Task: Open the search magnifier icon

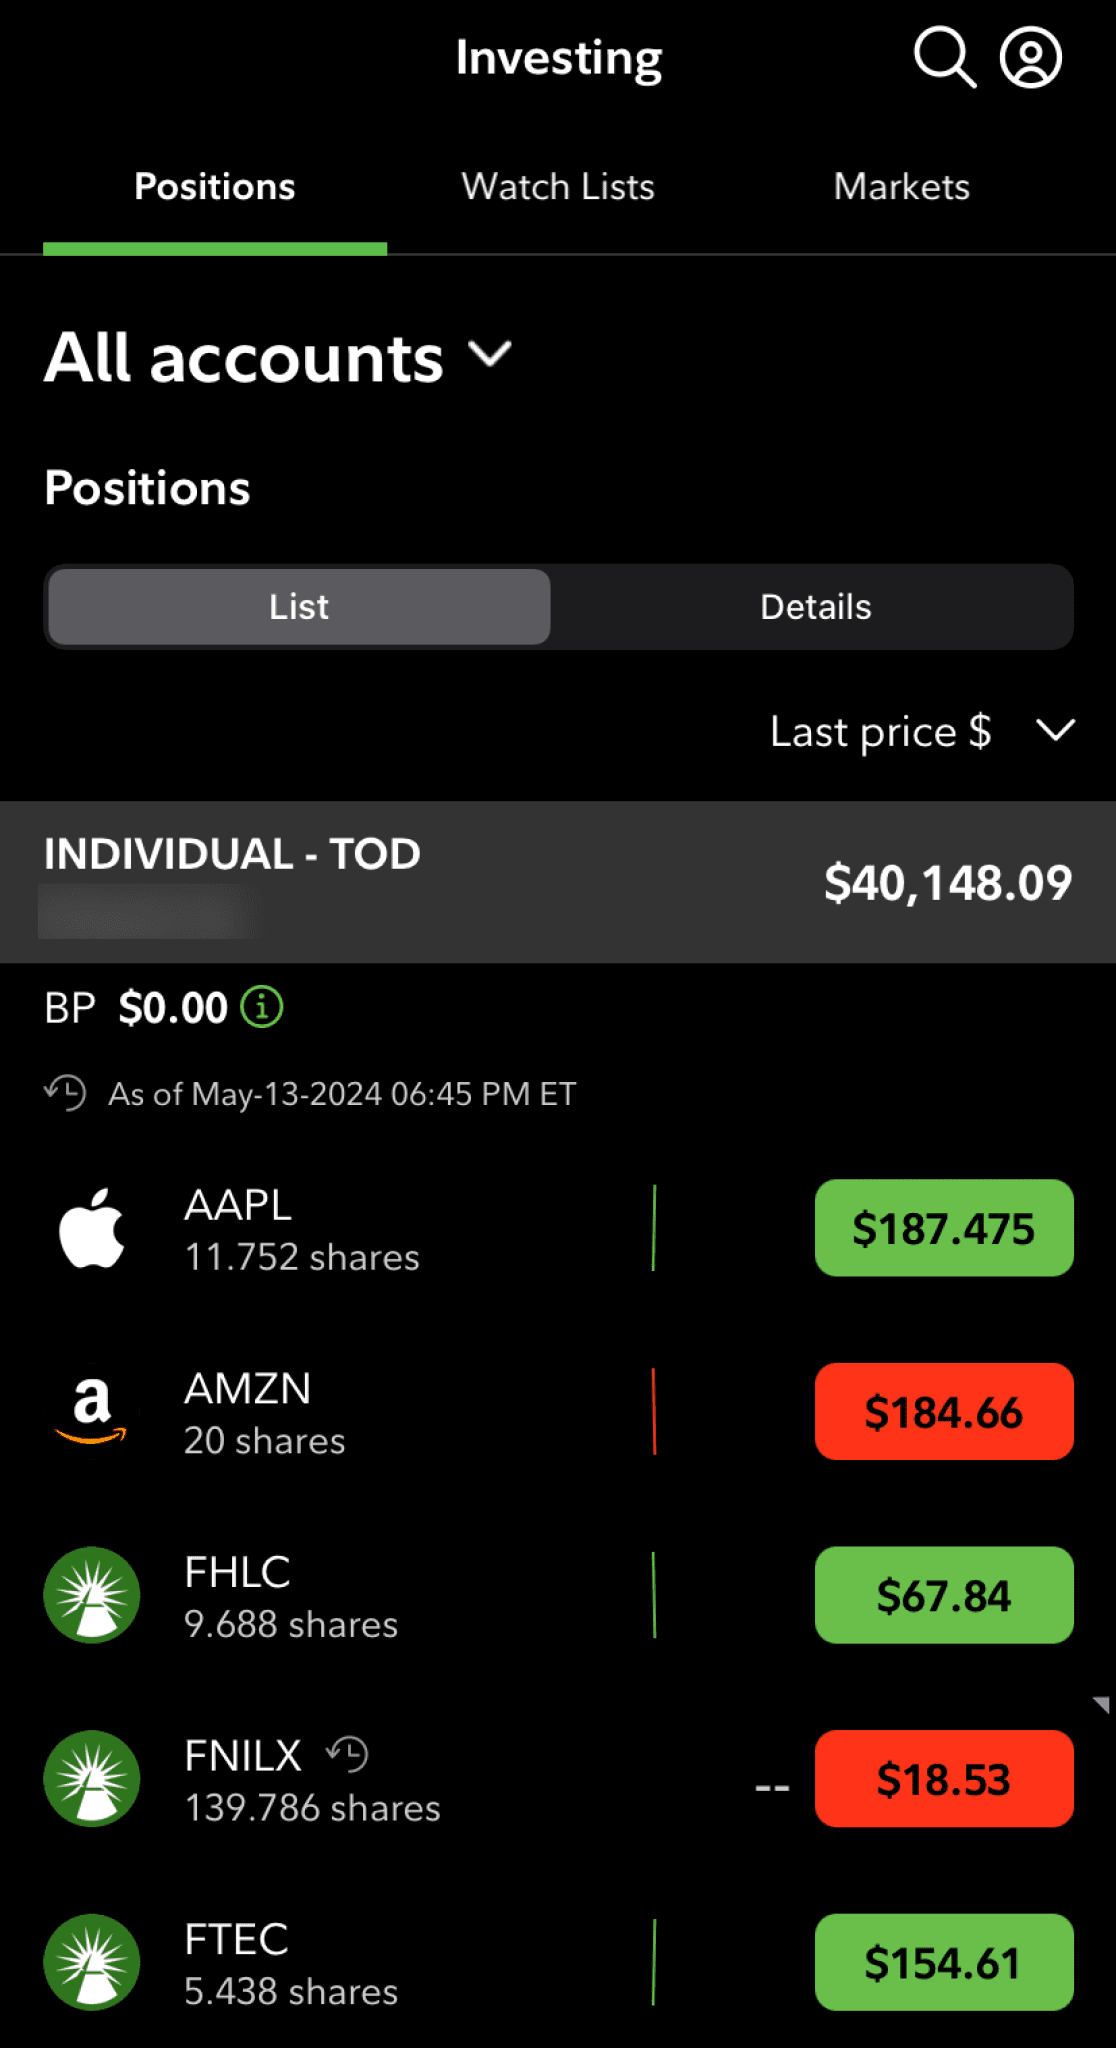Action: tap(944, 58)
